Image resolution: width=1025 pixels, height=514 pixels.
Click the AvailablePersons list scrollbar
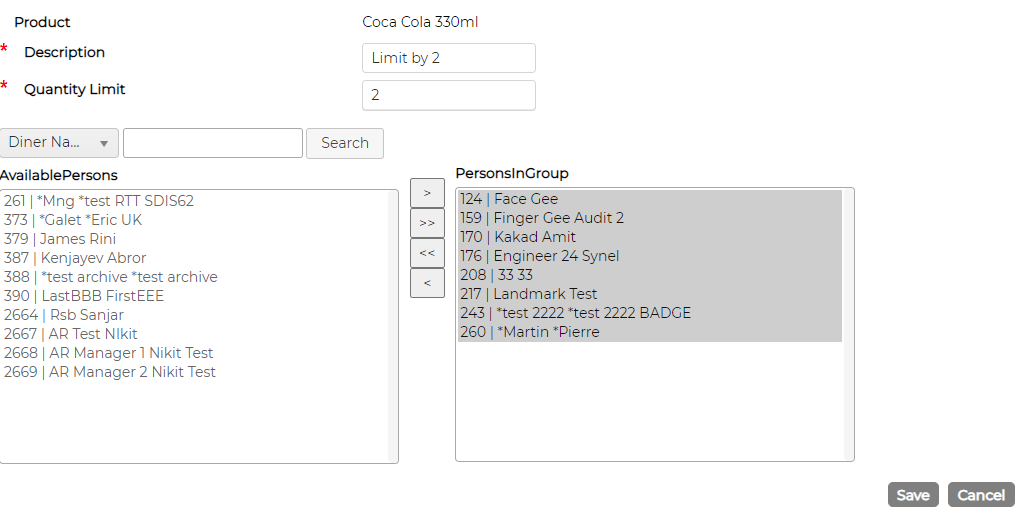392,326
